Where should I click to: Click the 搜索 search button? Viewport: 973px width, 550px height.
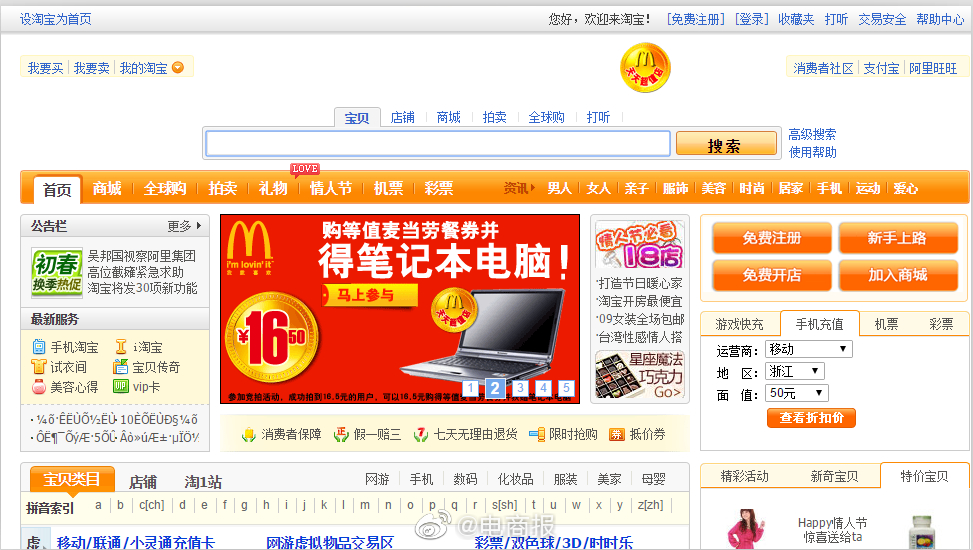(726, 143)
